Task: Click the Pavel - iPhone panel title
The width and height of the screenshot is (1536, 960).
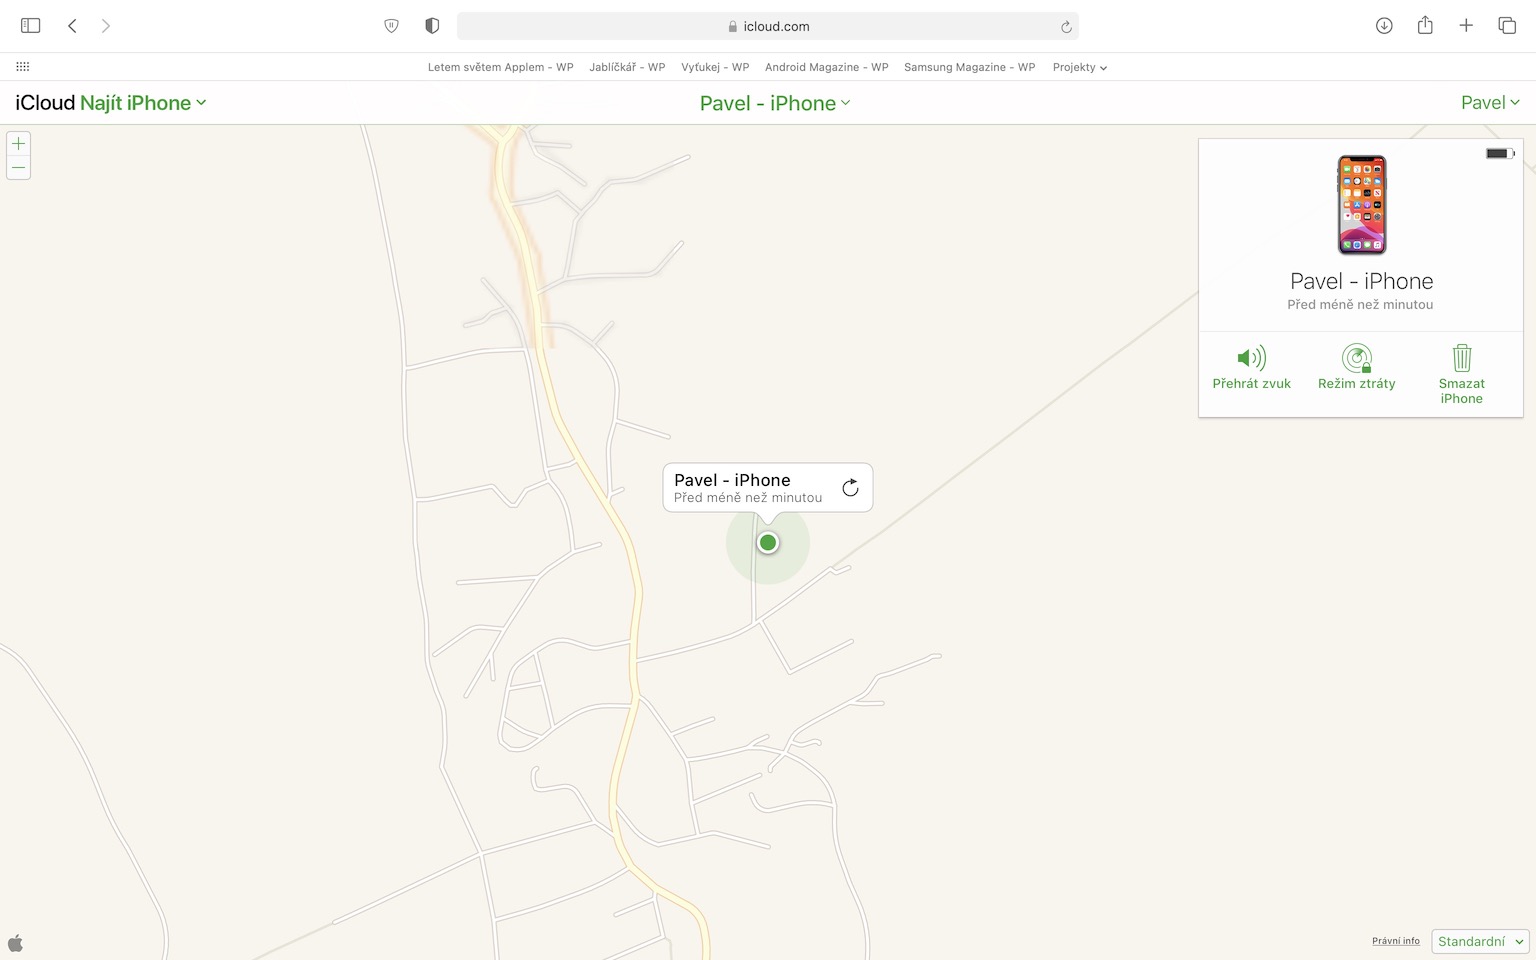Action: click(1361, 281)
